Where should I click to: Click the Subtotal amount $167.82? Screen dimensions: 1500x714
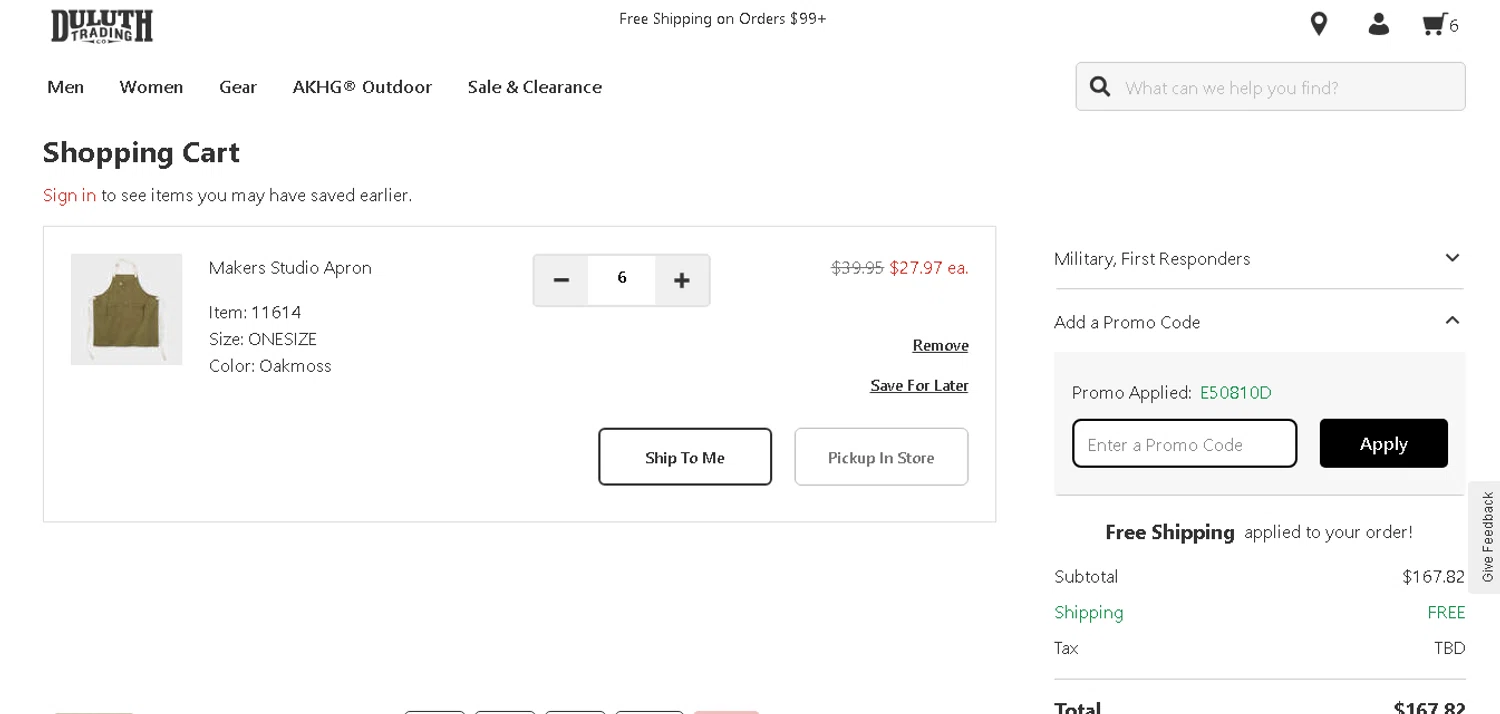1433,577
